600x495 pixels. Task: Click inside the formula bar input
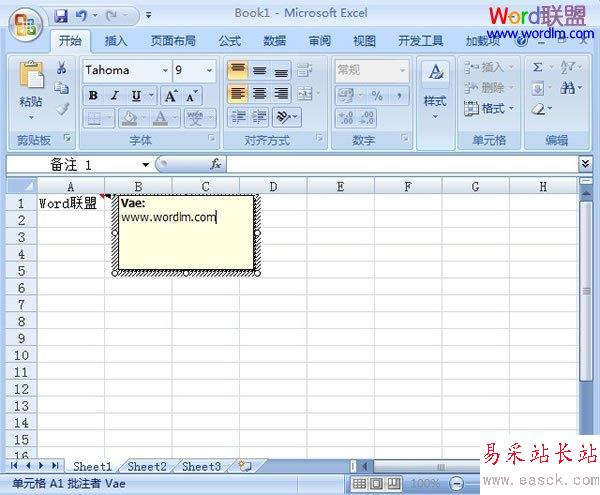402,164
